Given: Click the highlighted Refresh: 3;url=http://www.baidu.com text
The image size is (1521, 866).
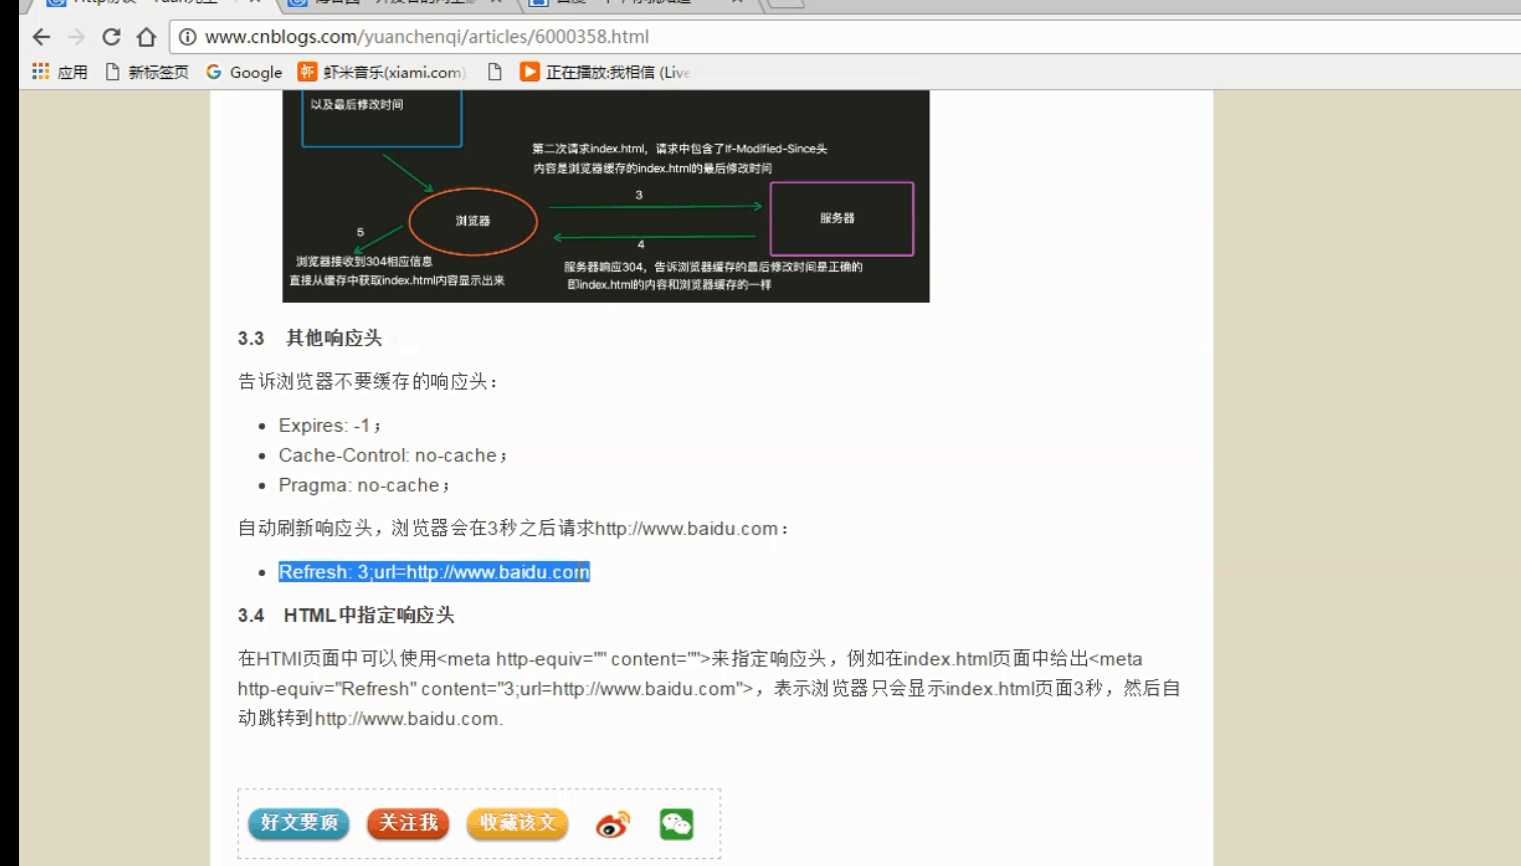Looking at the screenshot, I should [x=434, y=572].
